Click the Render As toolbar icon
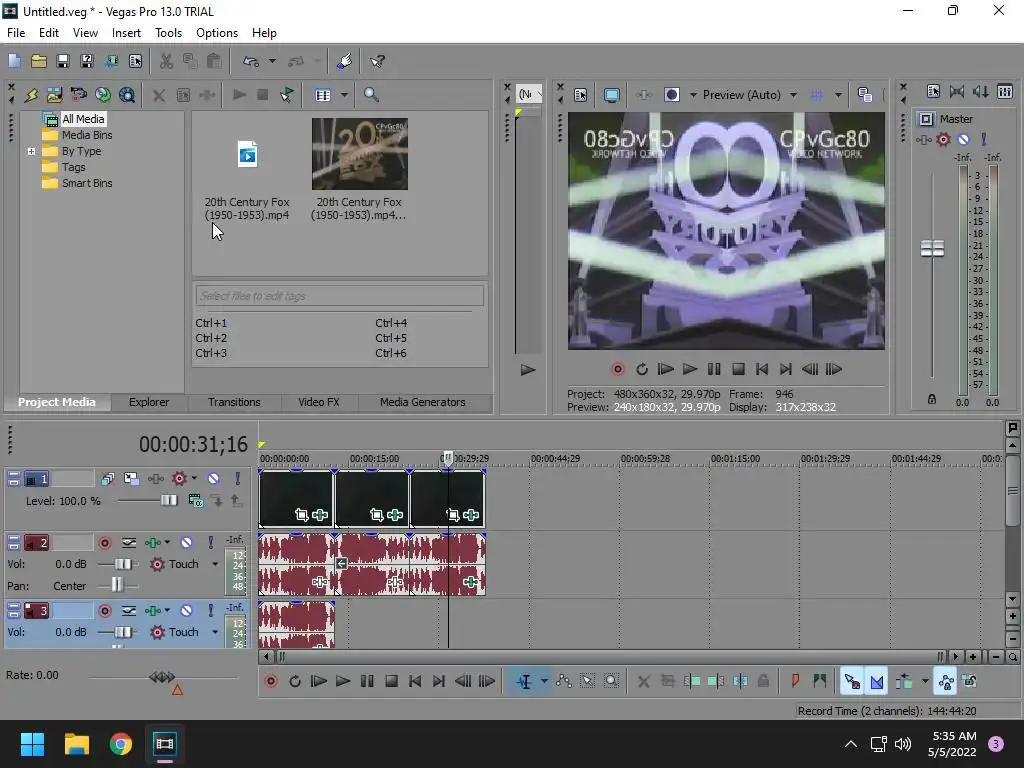The width and height of the screenshot is (1024, 768). pos(112,61)
